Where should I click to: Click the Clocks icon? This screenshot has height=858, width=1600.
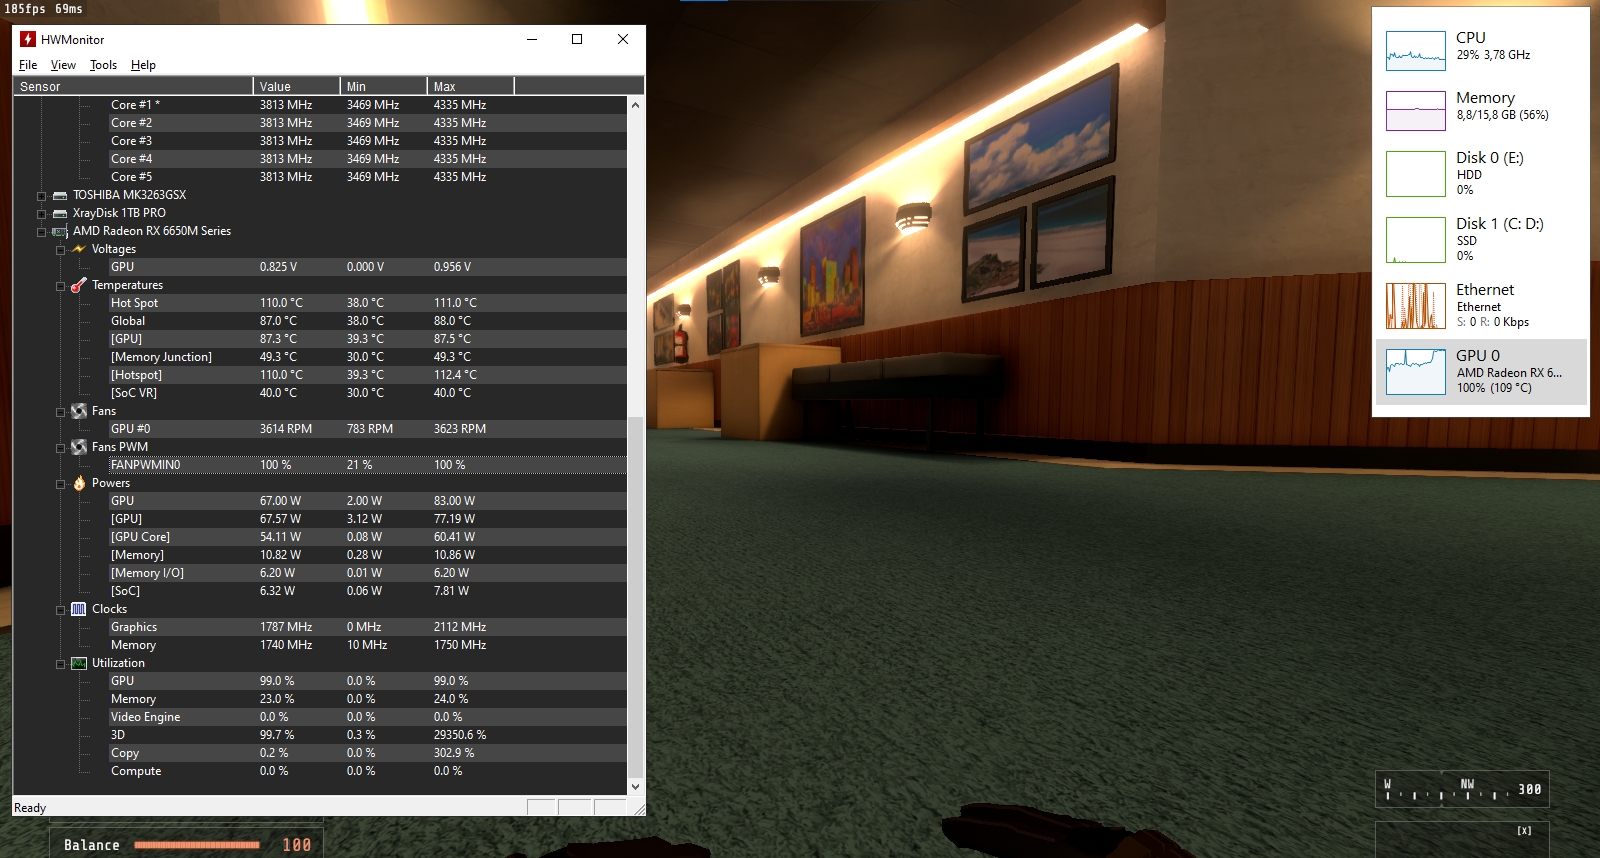pyautogui.click(x=79, y=609)
